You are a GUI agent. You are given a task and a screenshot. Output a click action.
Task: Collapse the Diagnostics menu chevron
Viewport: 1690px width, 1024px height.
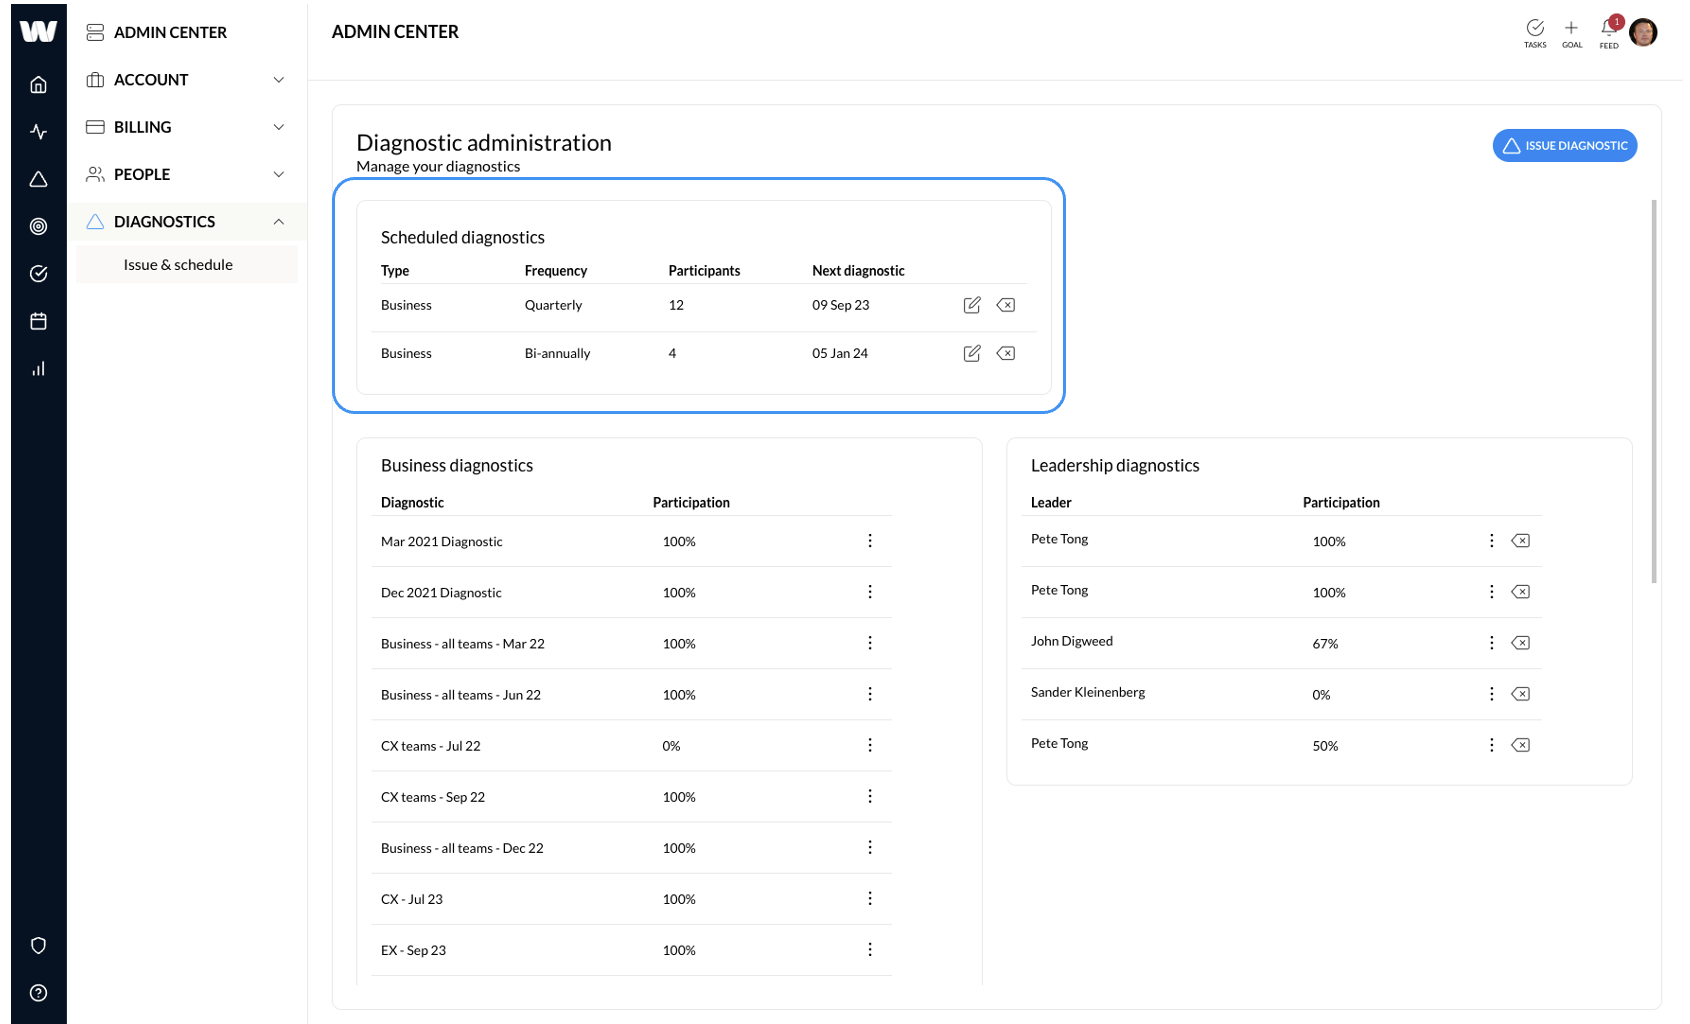click(279, 222)
